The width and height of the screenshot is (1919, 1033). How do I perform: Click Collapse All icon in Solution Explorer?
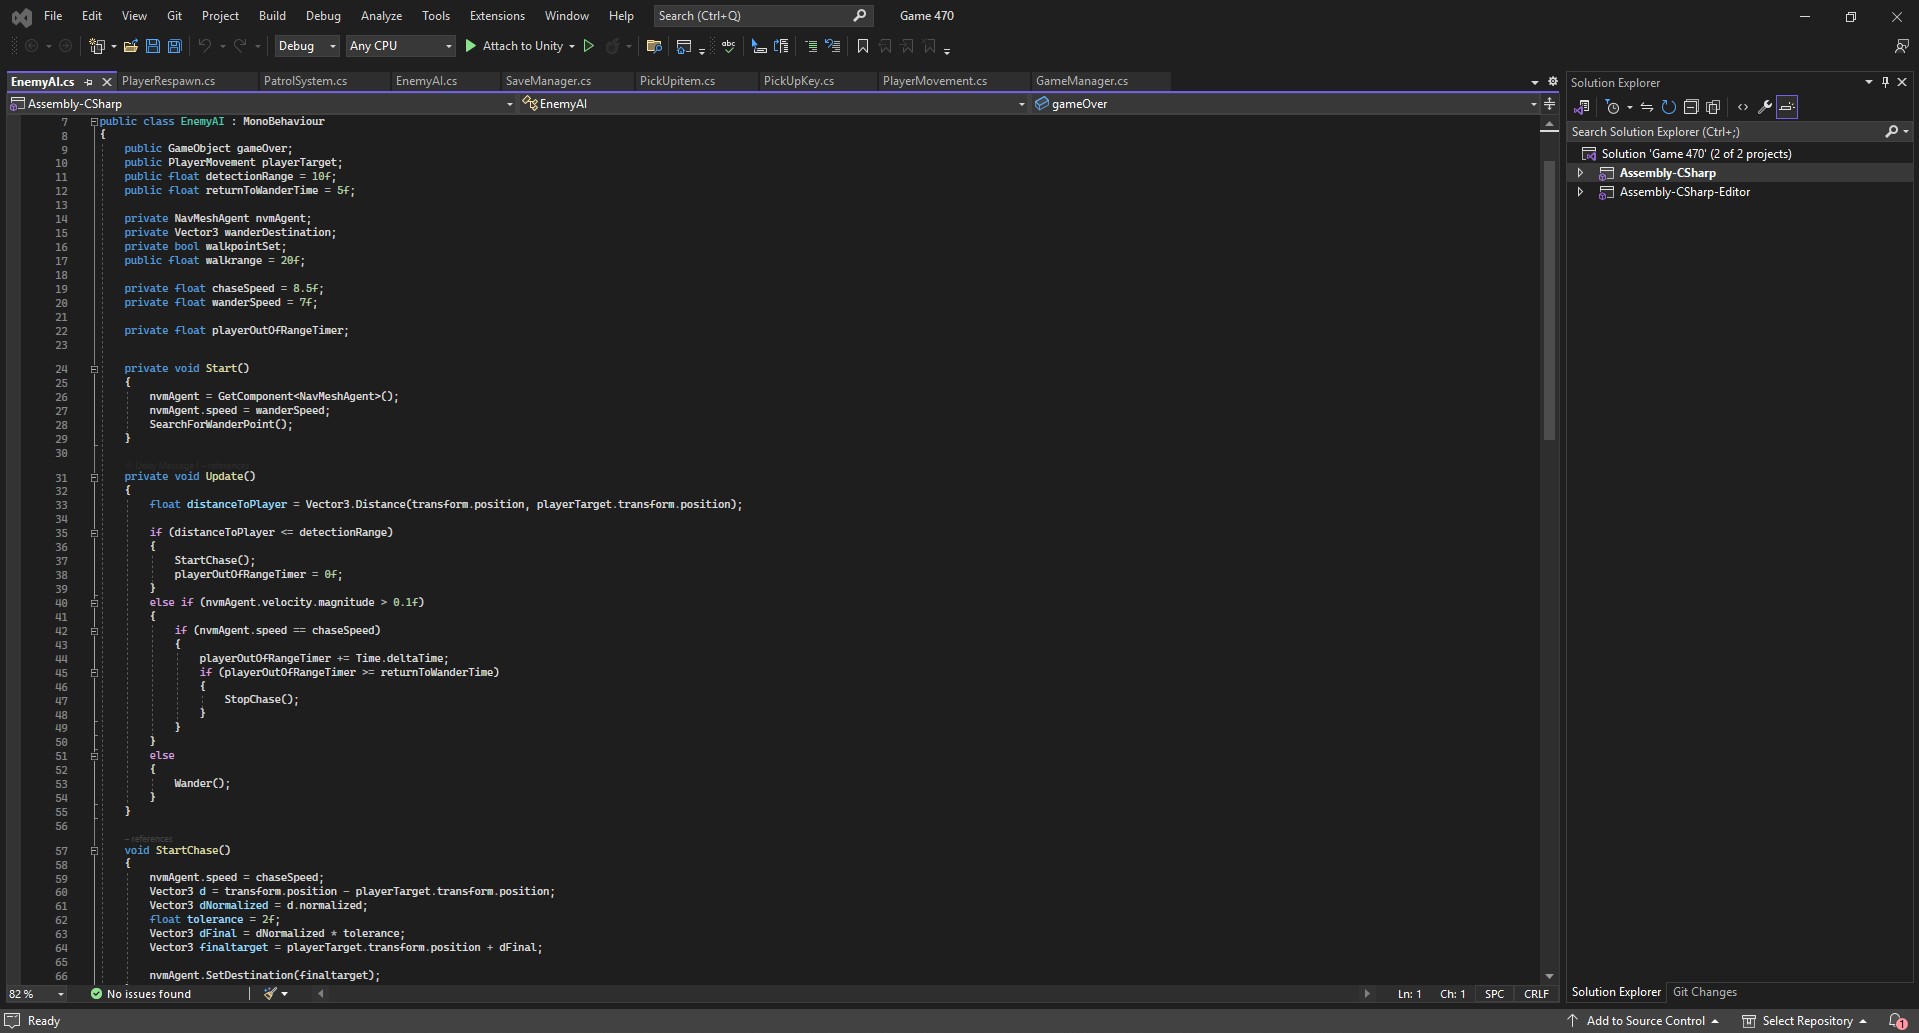pos(1691,107)
